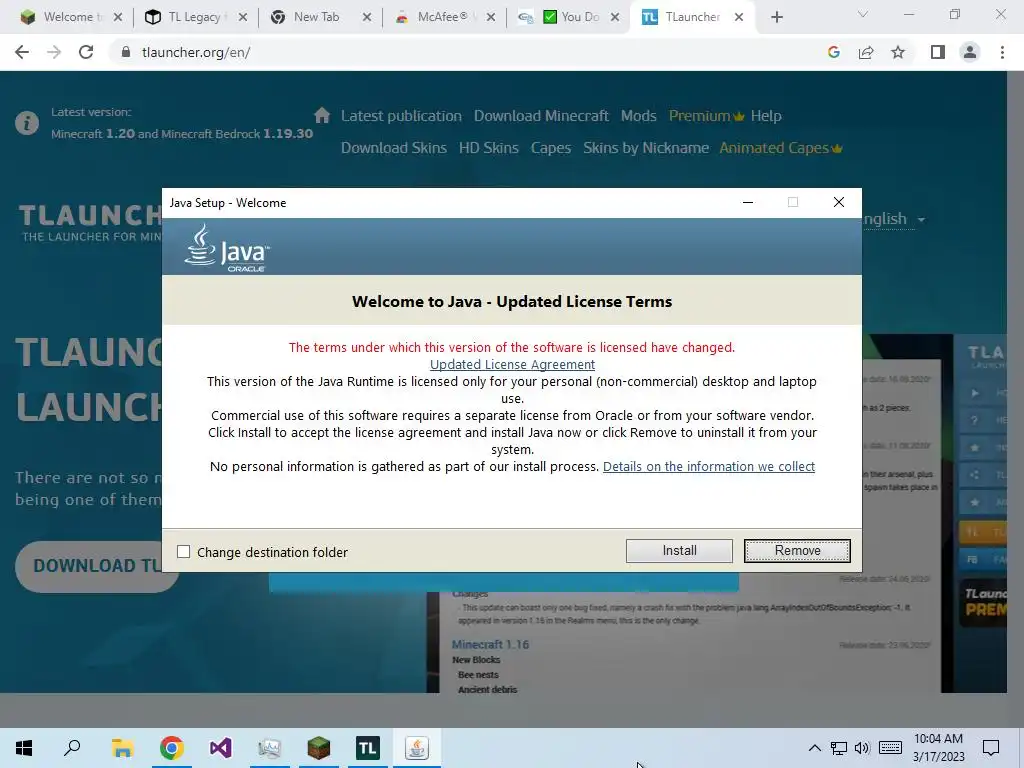1024x768 pixels.
Task: Open Chrome three-dot menu
Action: pos(1002,52)
